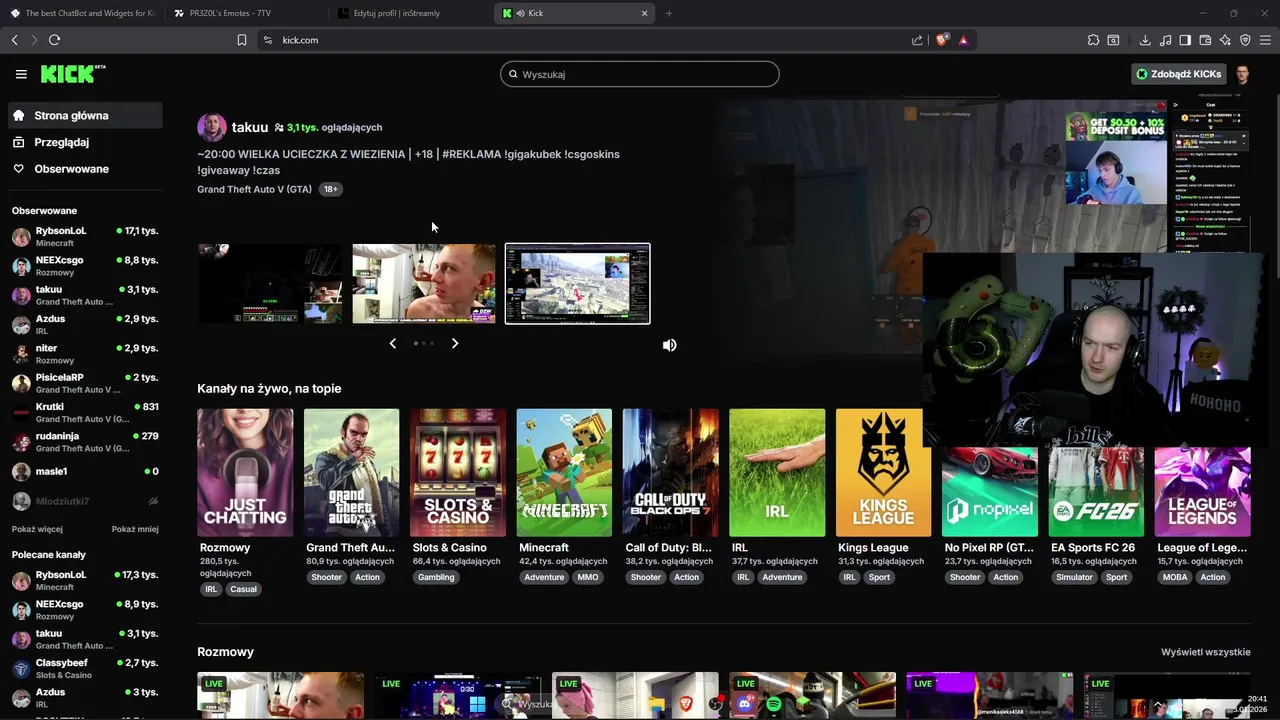Switch to Edytuj profil inStreamly tab
The width and height of the screenshot is (1280, 720).
(x=410, y=13)
